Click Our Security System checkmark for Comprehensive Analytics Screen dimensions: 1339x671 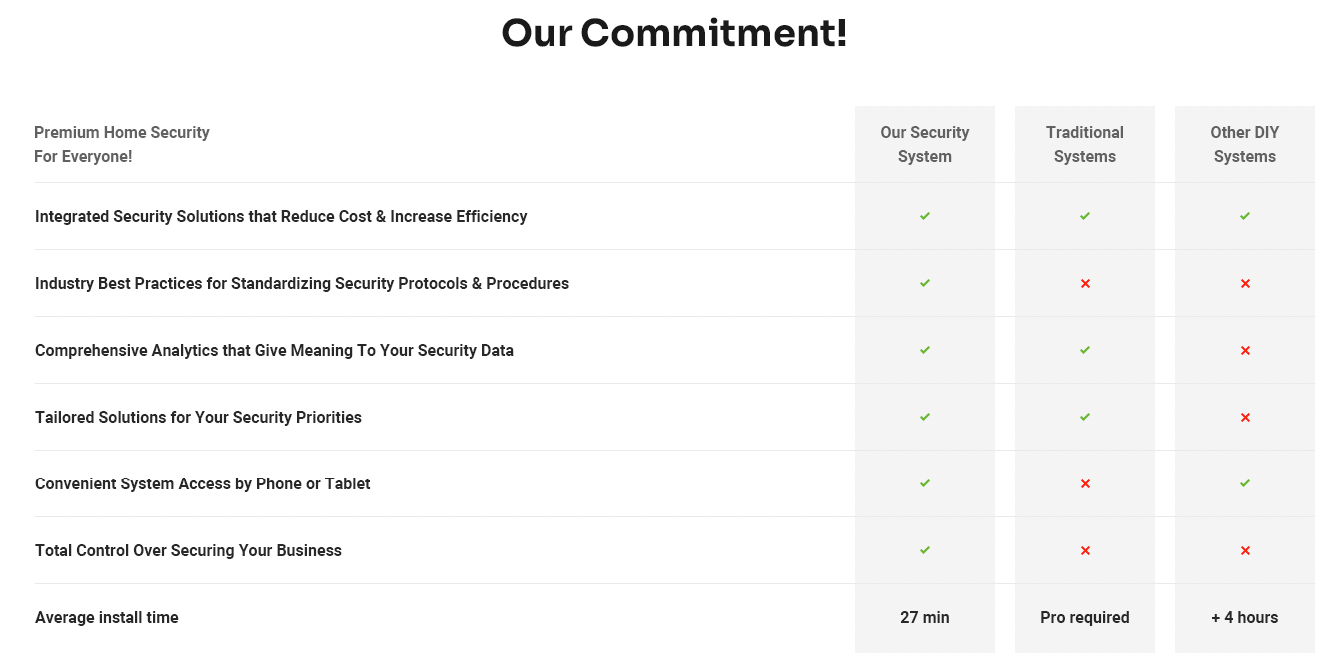click(x=925, y=350)
